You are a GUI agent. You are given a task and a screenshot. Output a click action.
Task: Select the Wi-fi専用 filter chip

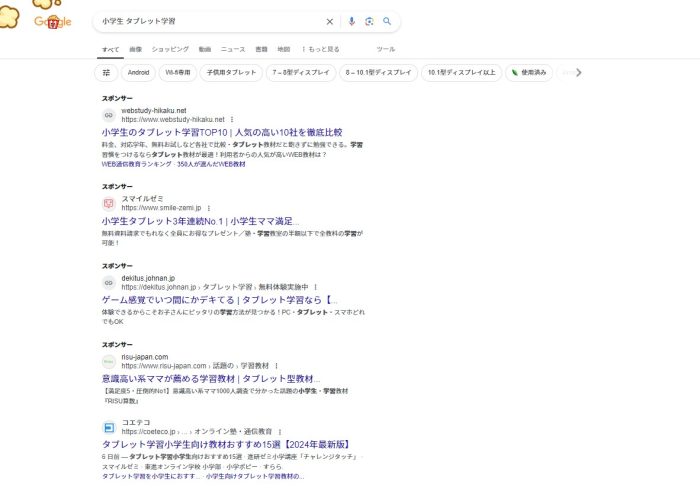pyautogui.click(x=178, y=72)
